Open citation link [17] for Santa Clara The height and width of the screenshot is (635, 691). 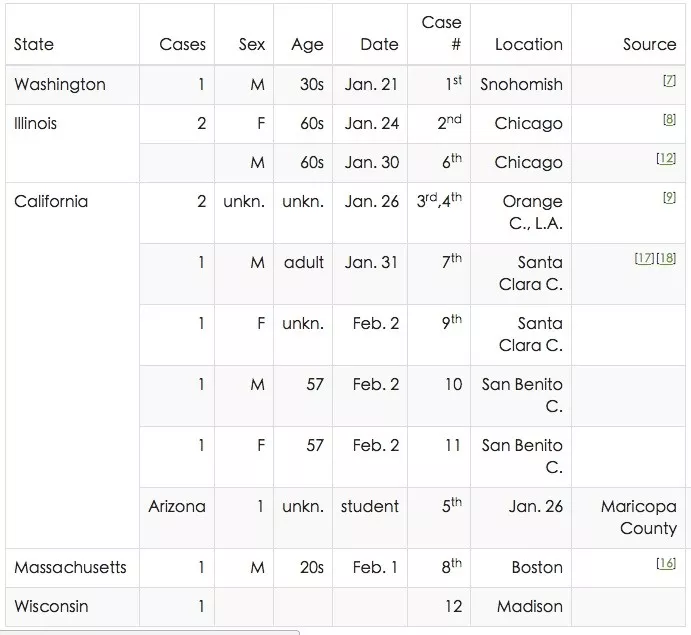[x=644, y=258]
